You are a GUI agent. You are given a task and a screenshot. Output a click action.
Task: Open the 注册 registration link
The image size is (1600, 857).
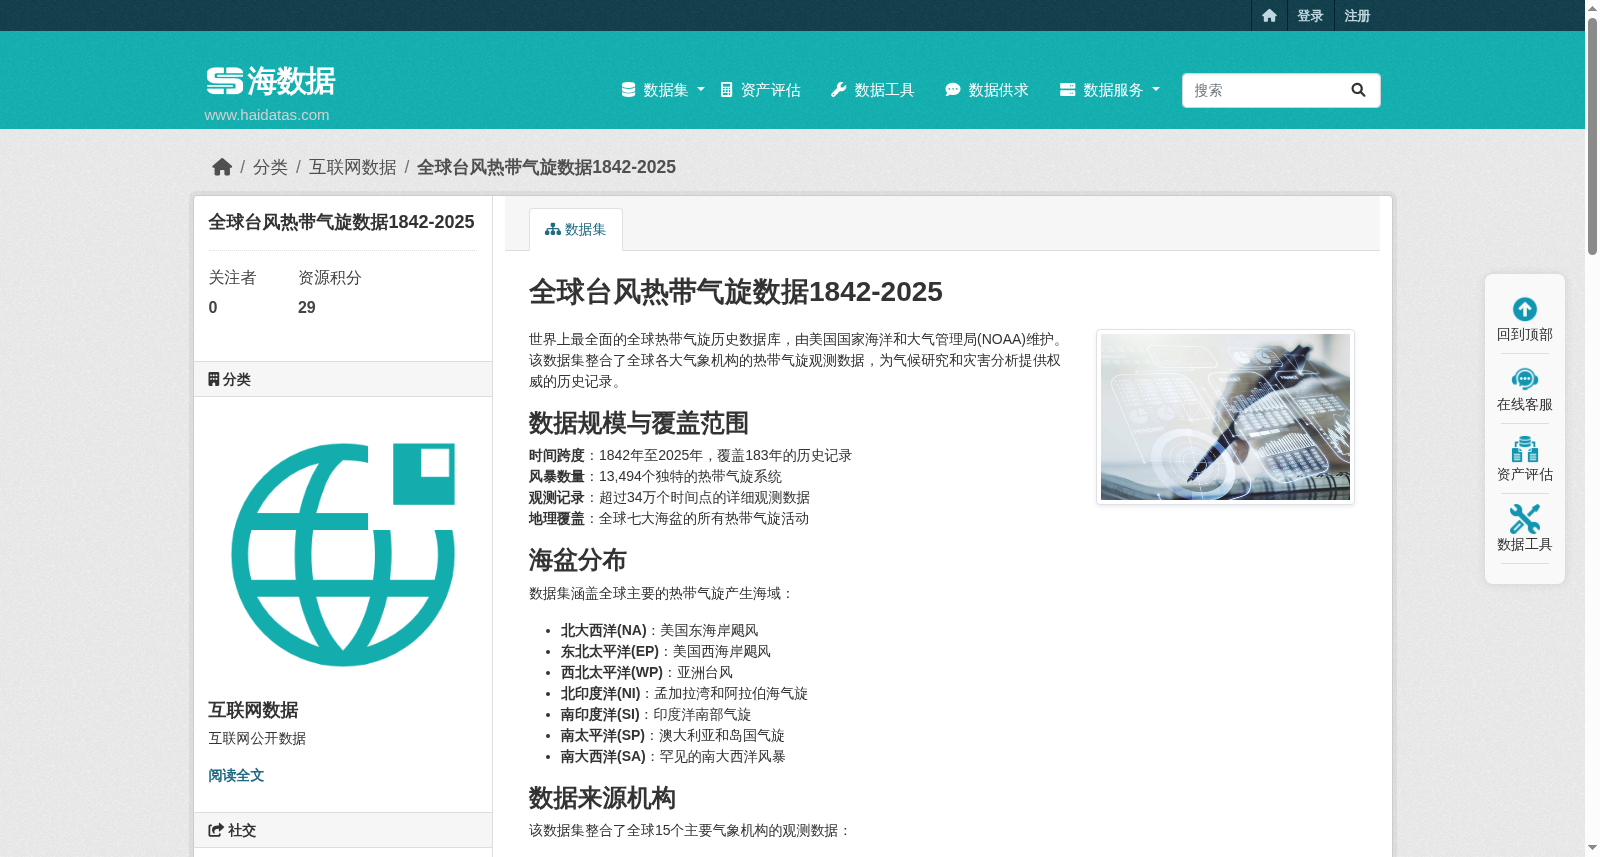coord(1357,16)
